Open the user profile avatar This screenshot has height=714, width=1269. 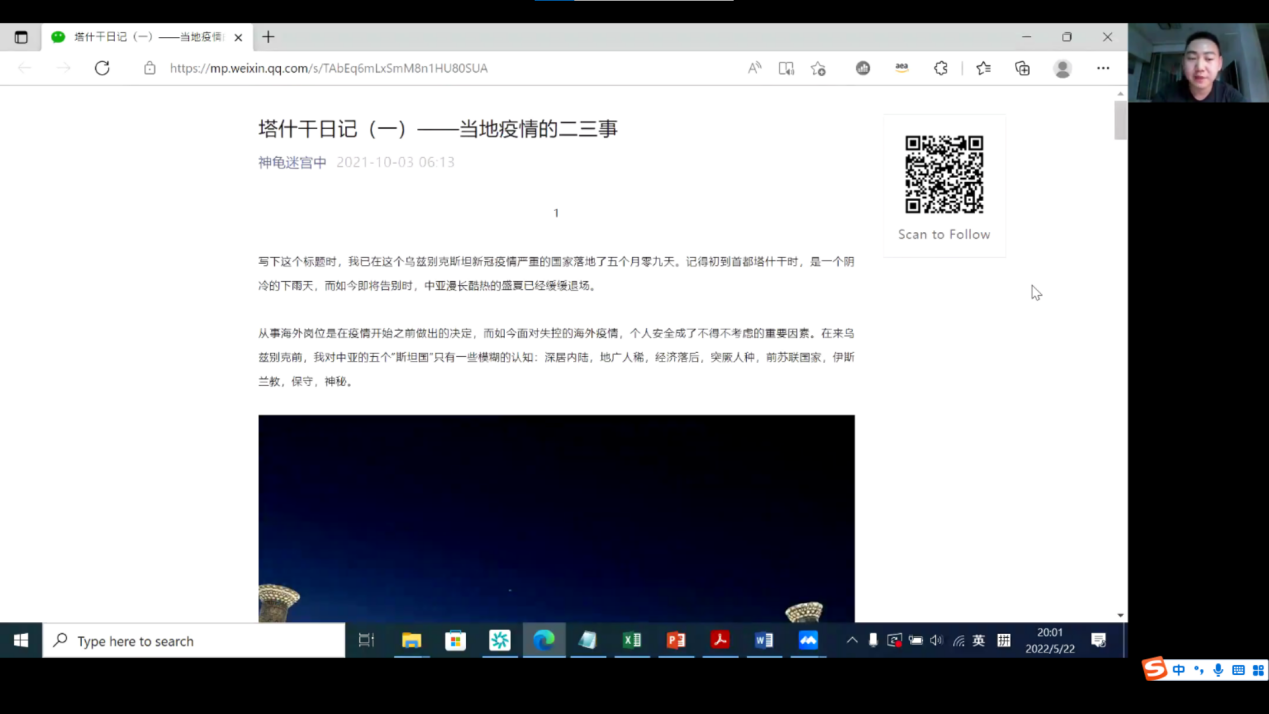(x=1062, y=68)
